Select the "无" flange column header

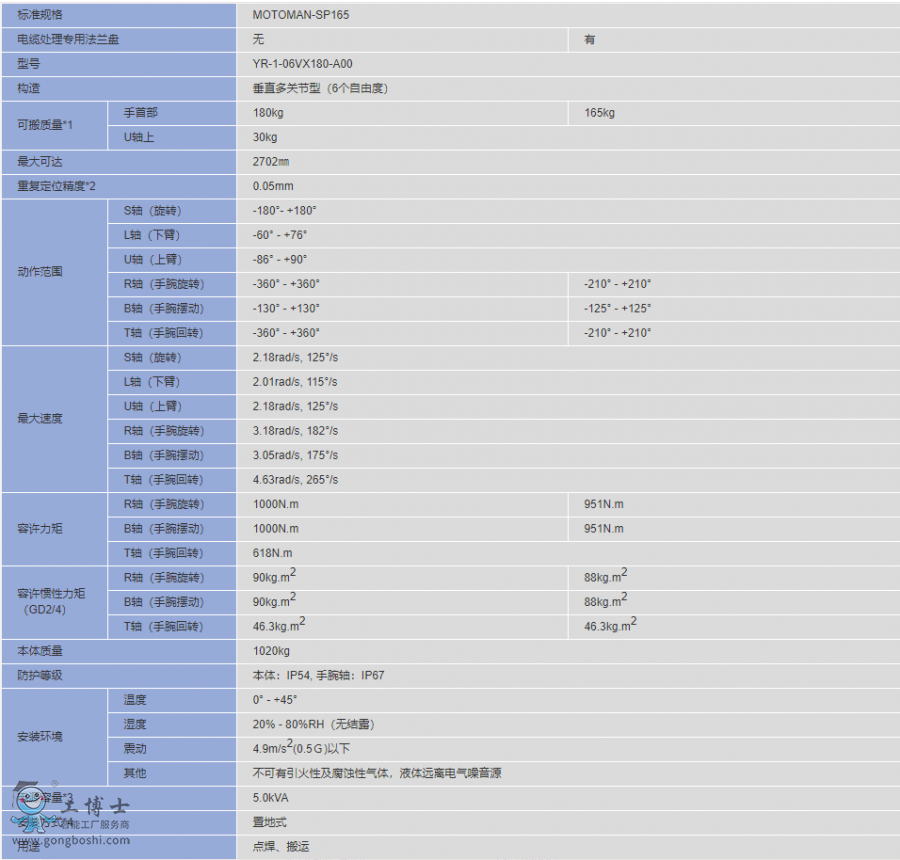258,40
